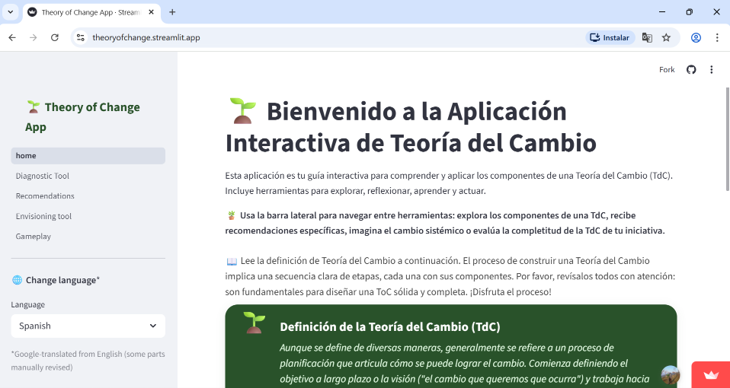This screenshot has width=730, height=388.
Task: Click the open book icon before Lee la definición
Action: click(231, 261)
